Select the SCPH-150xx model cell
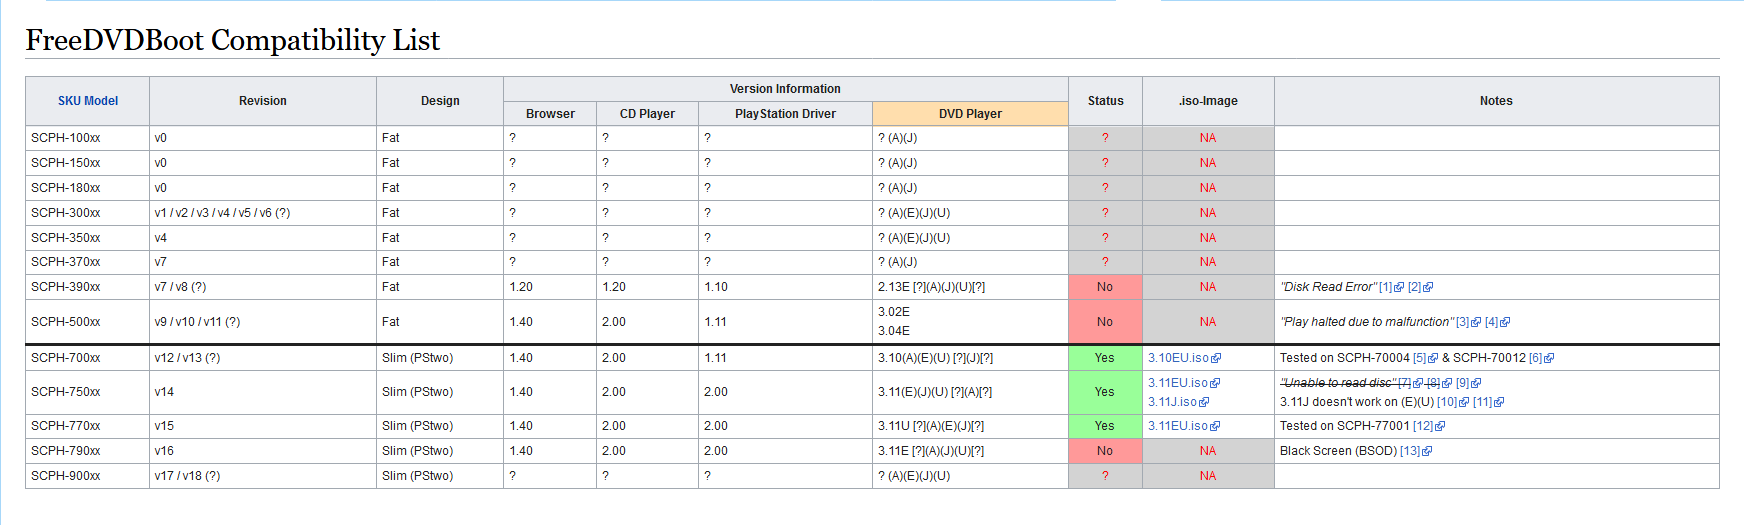Screen dimensions: 1744x525 [88, 163]
